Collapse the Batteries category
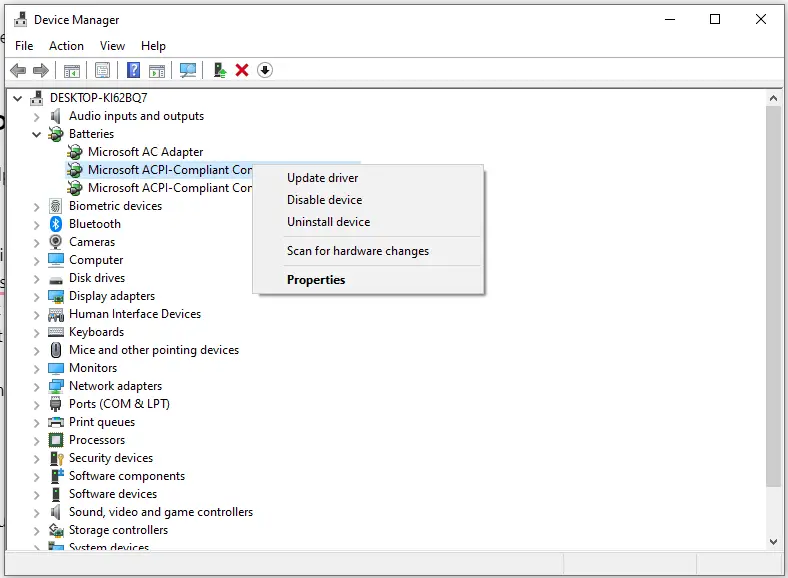 [x=36, y=134]
